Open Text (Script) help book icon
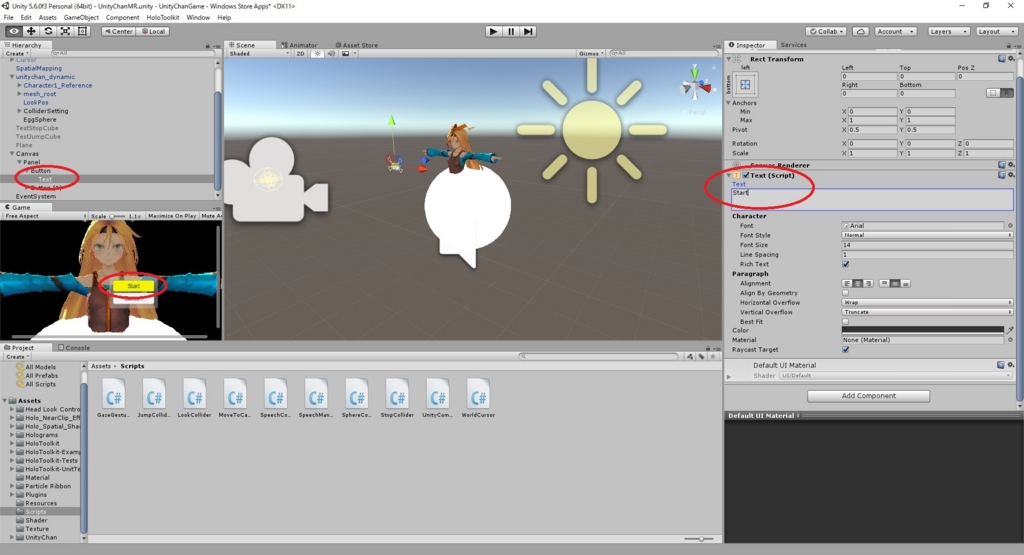 (1002, 175)
